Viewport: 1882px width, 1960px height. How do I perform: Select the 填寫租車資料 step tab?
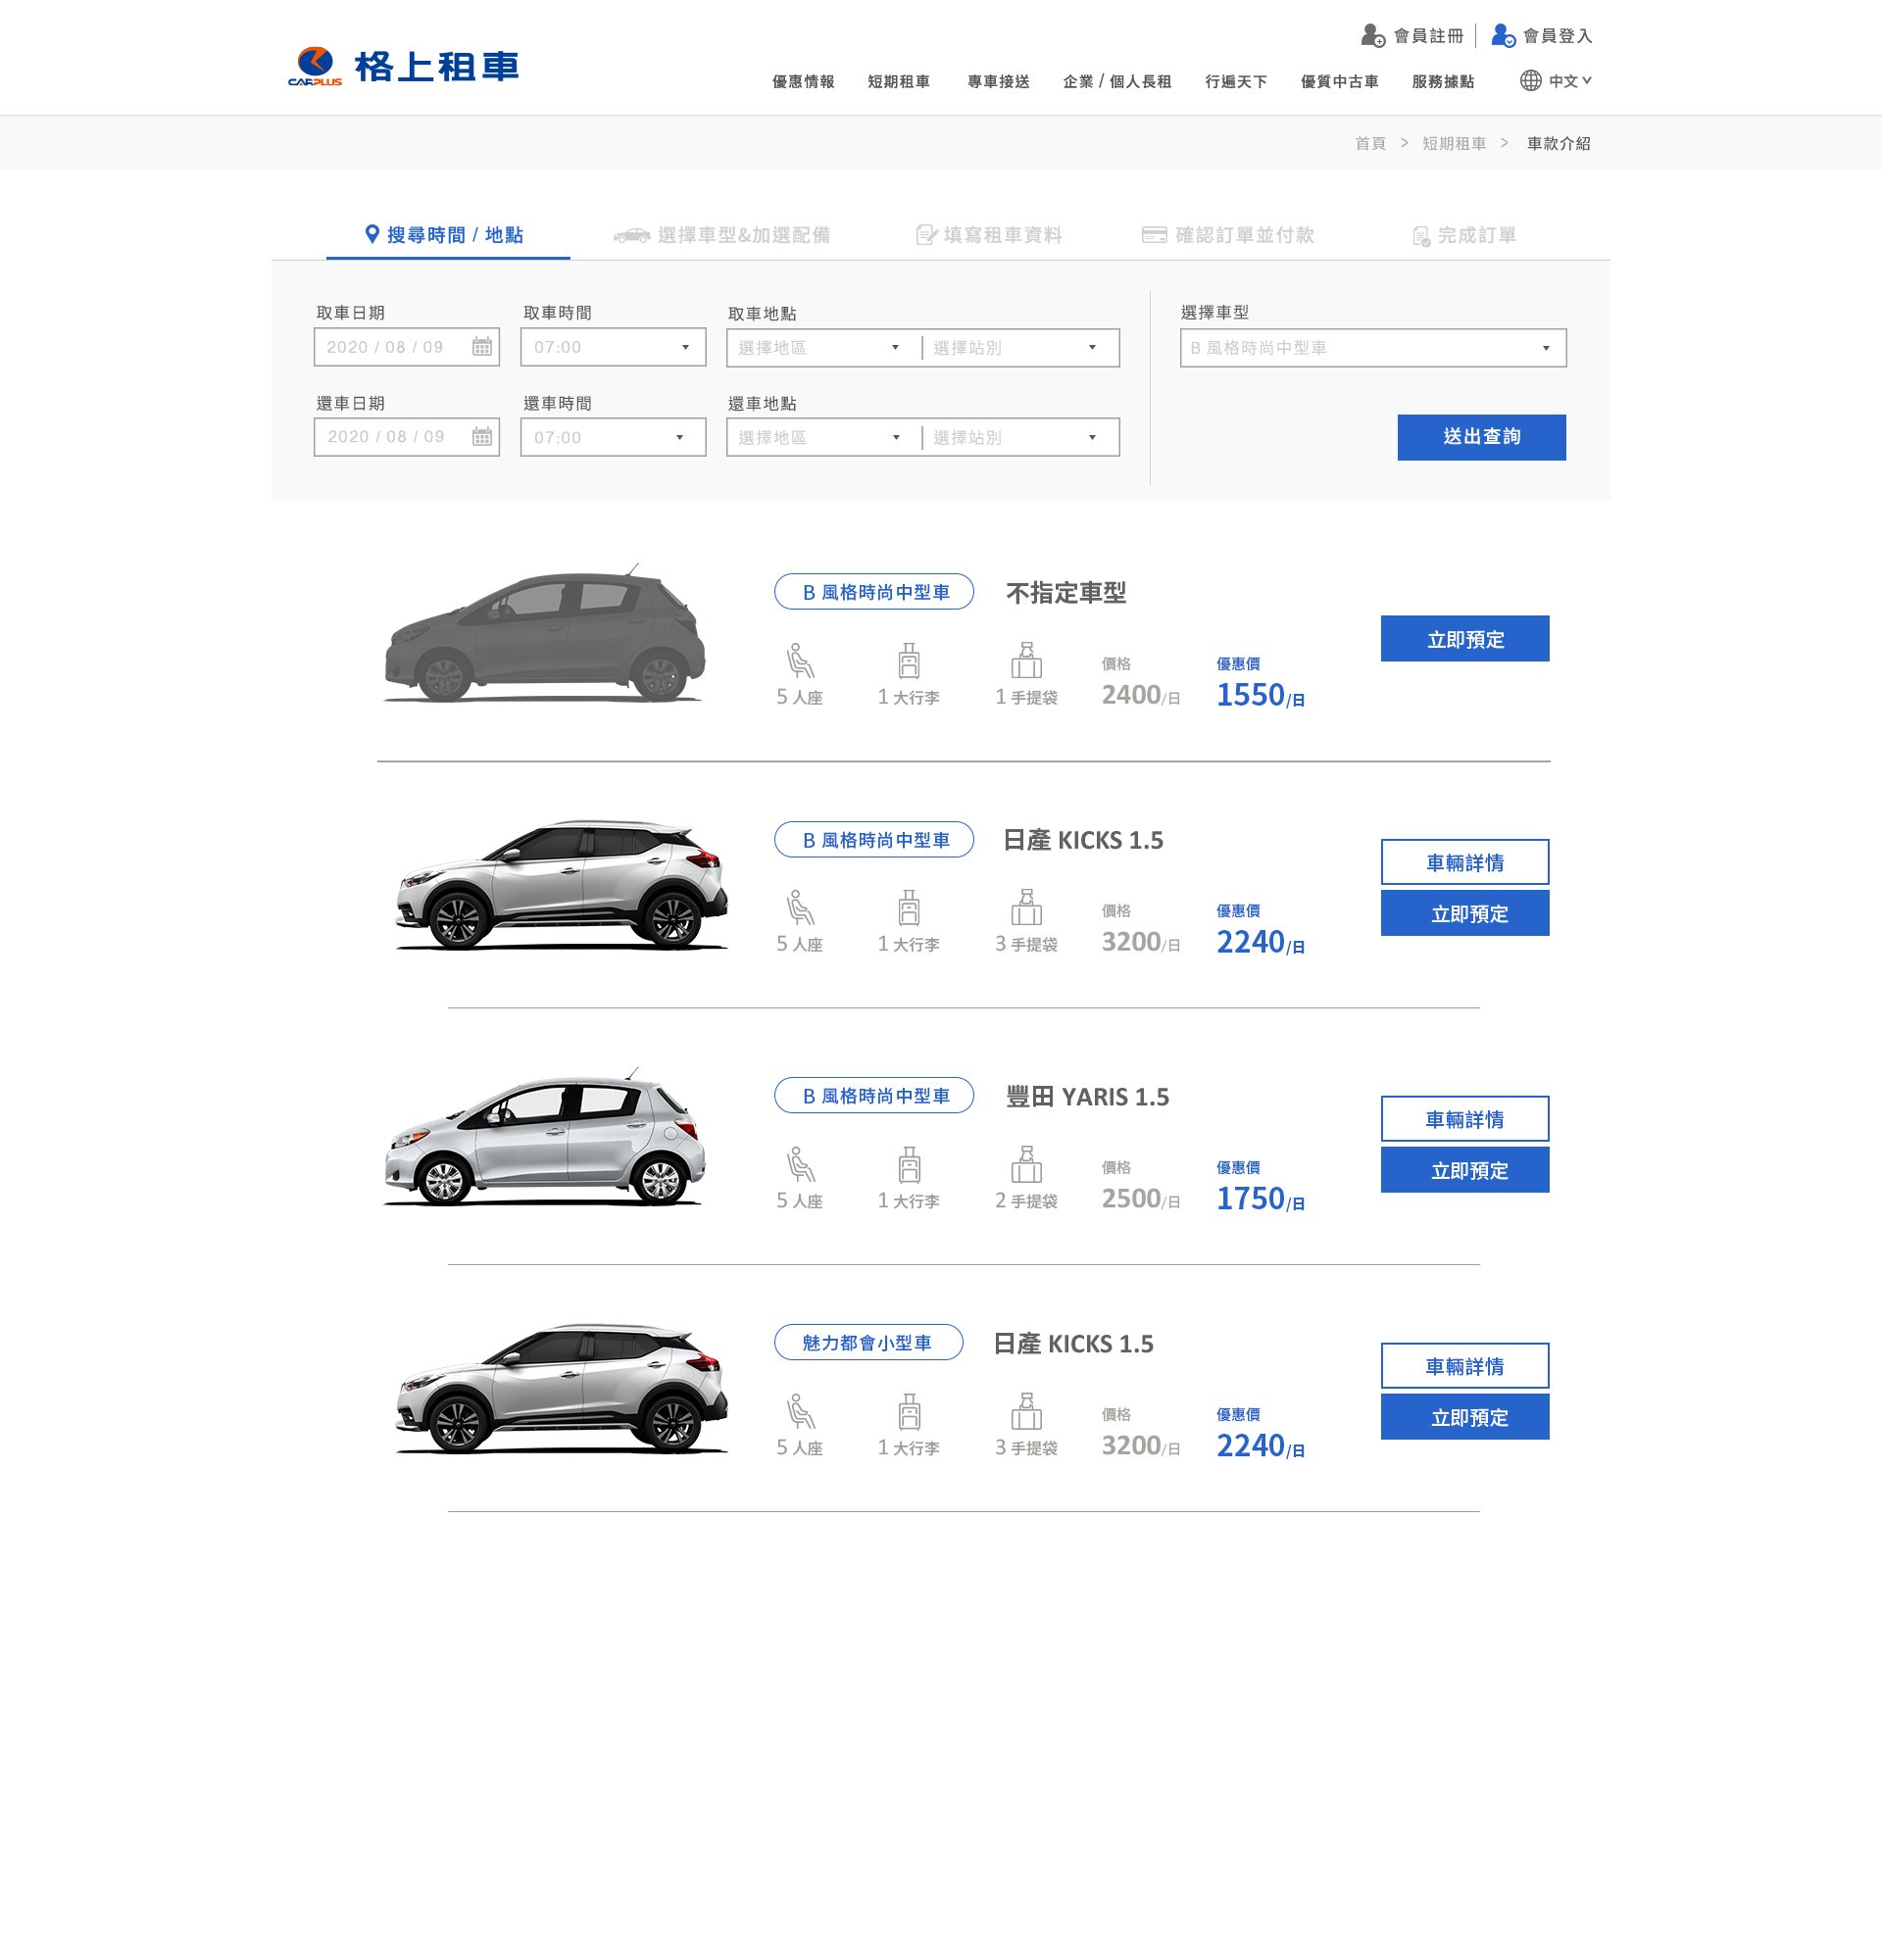pyautogui.click(x=989, y=235)
